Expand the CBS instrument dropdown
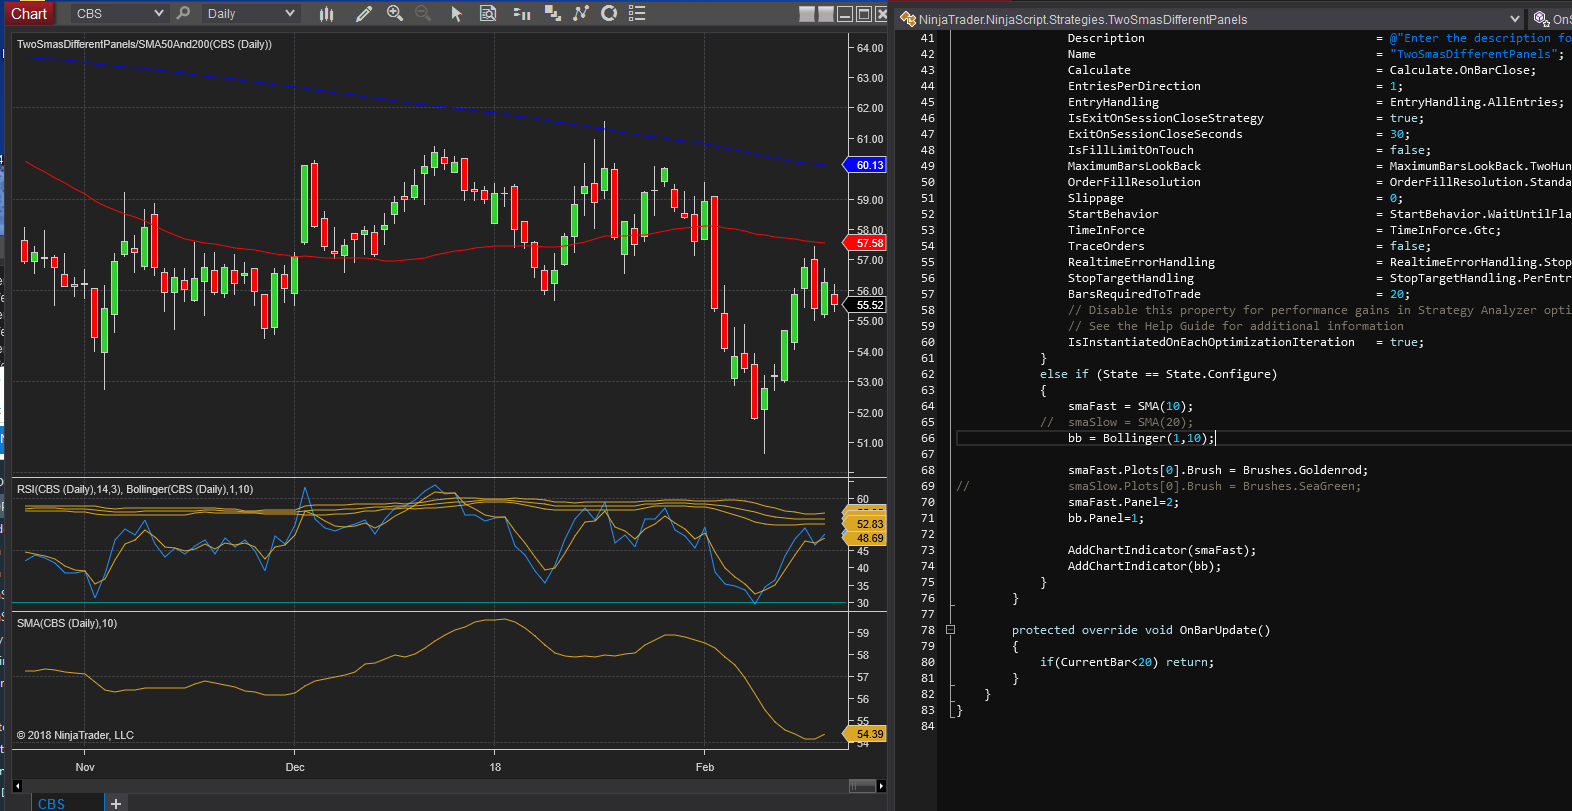Screen dimensions: 1572x811 tap(158, 13)
